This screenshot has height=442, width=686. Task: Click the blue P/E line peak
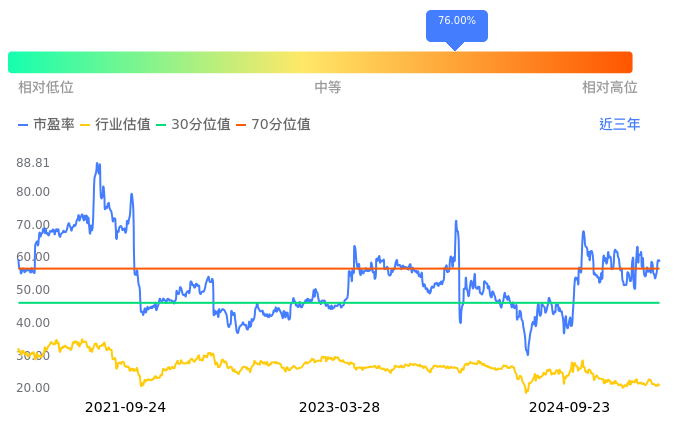coord(97,164)
